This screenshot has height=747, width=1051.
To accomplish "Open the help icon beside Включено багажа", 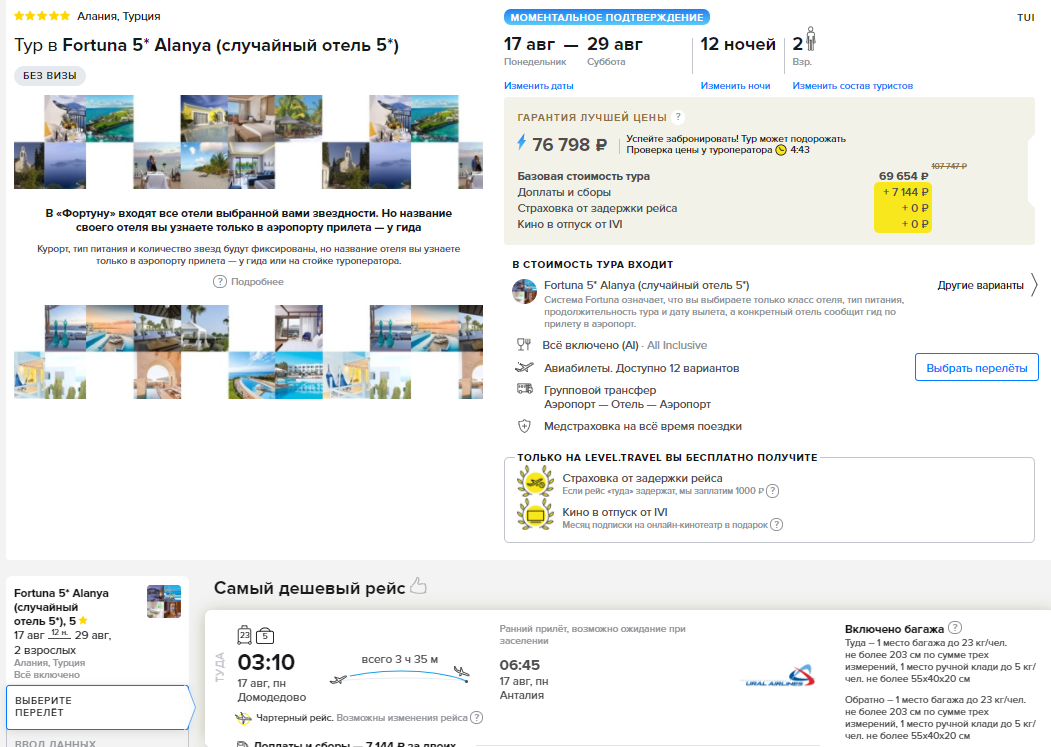I will (955, 628).
